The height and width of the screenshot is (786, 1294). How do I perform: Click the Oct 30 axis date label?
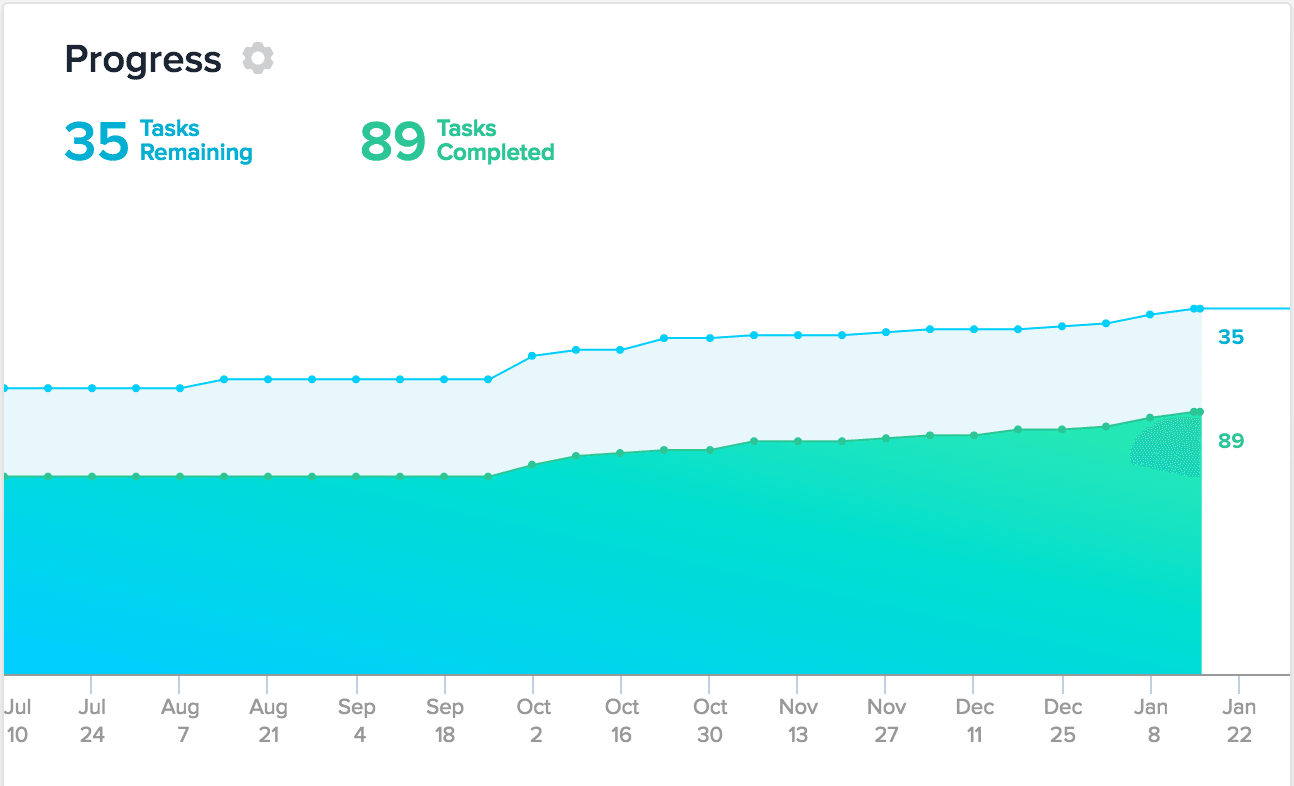(x=710, y=721)
